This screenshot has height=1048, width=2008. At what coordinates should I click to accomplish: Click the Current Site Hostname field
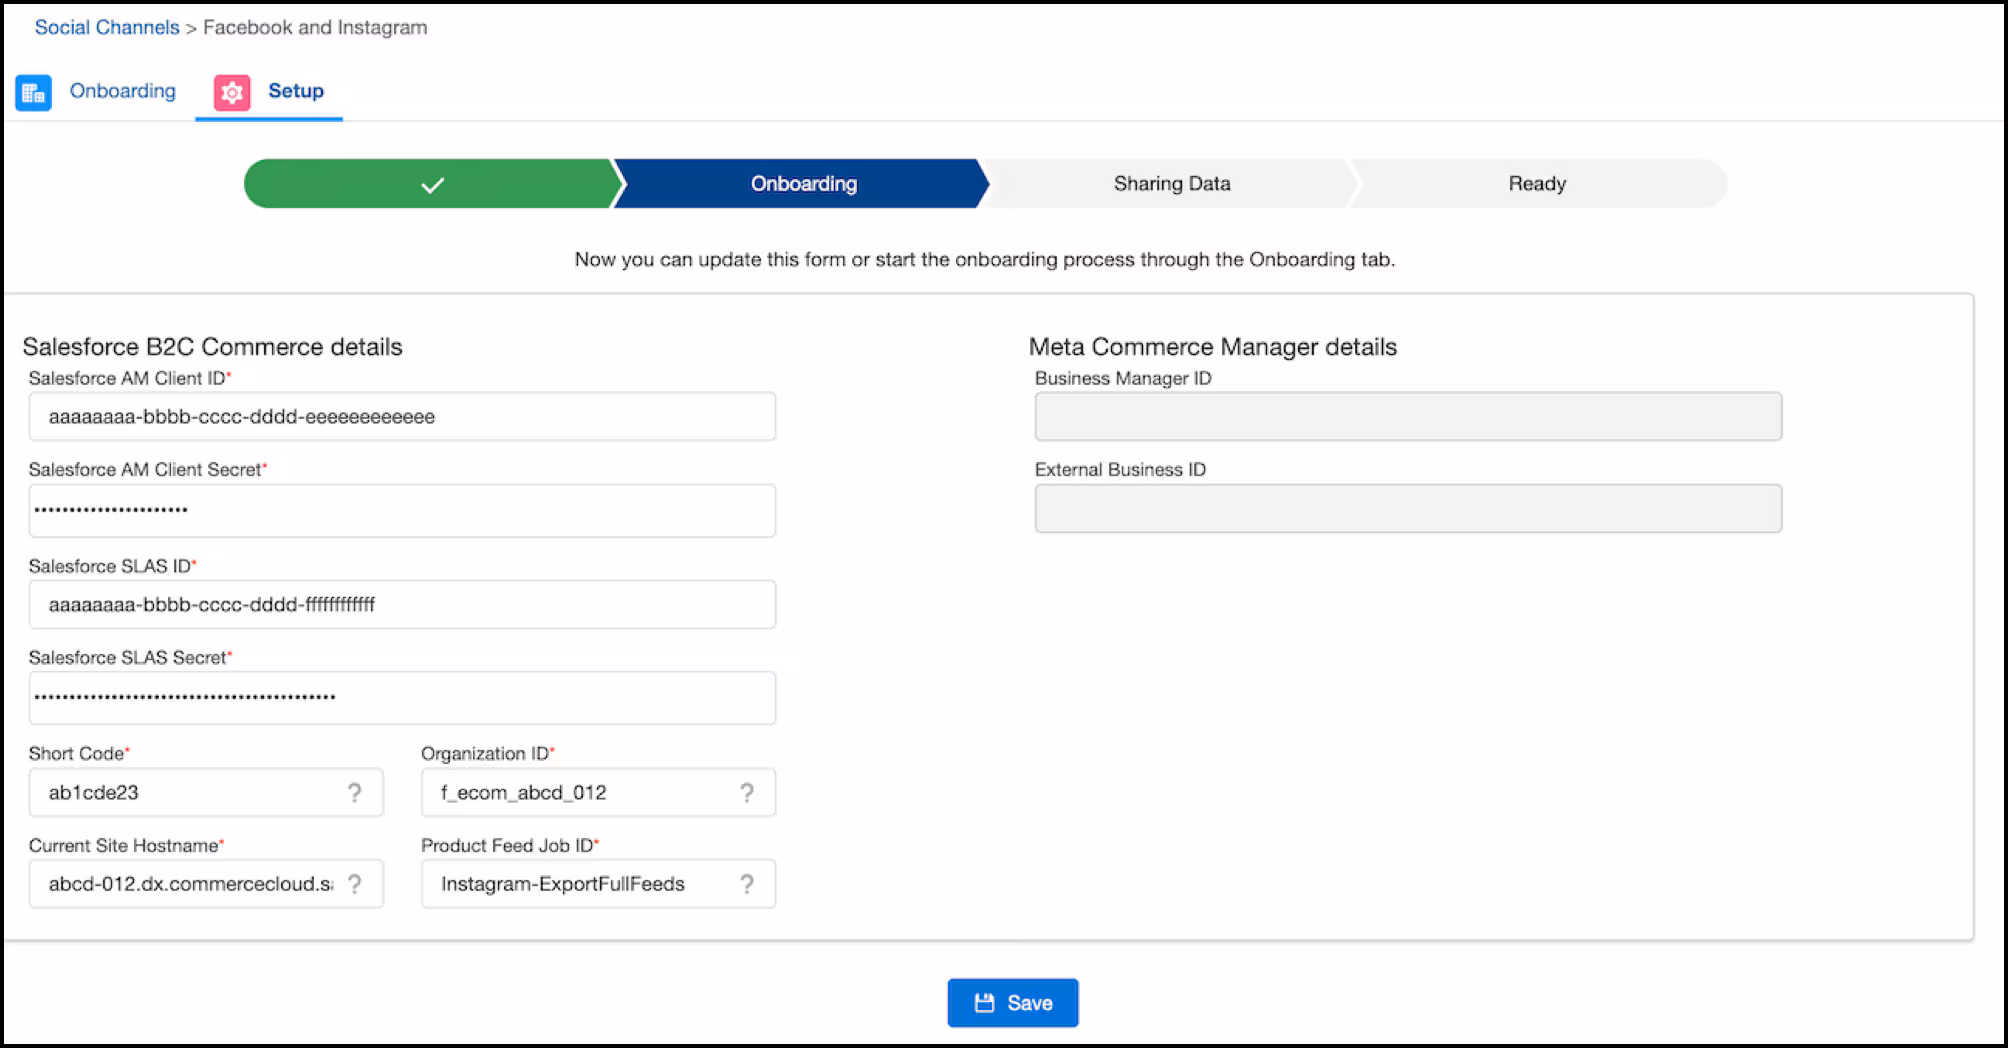(206, 884)
